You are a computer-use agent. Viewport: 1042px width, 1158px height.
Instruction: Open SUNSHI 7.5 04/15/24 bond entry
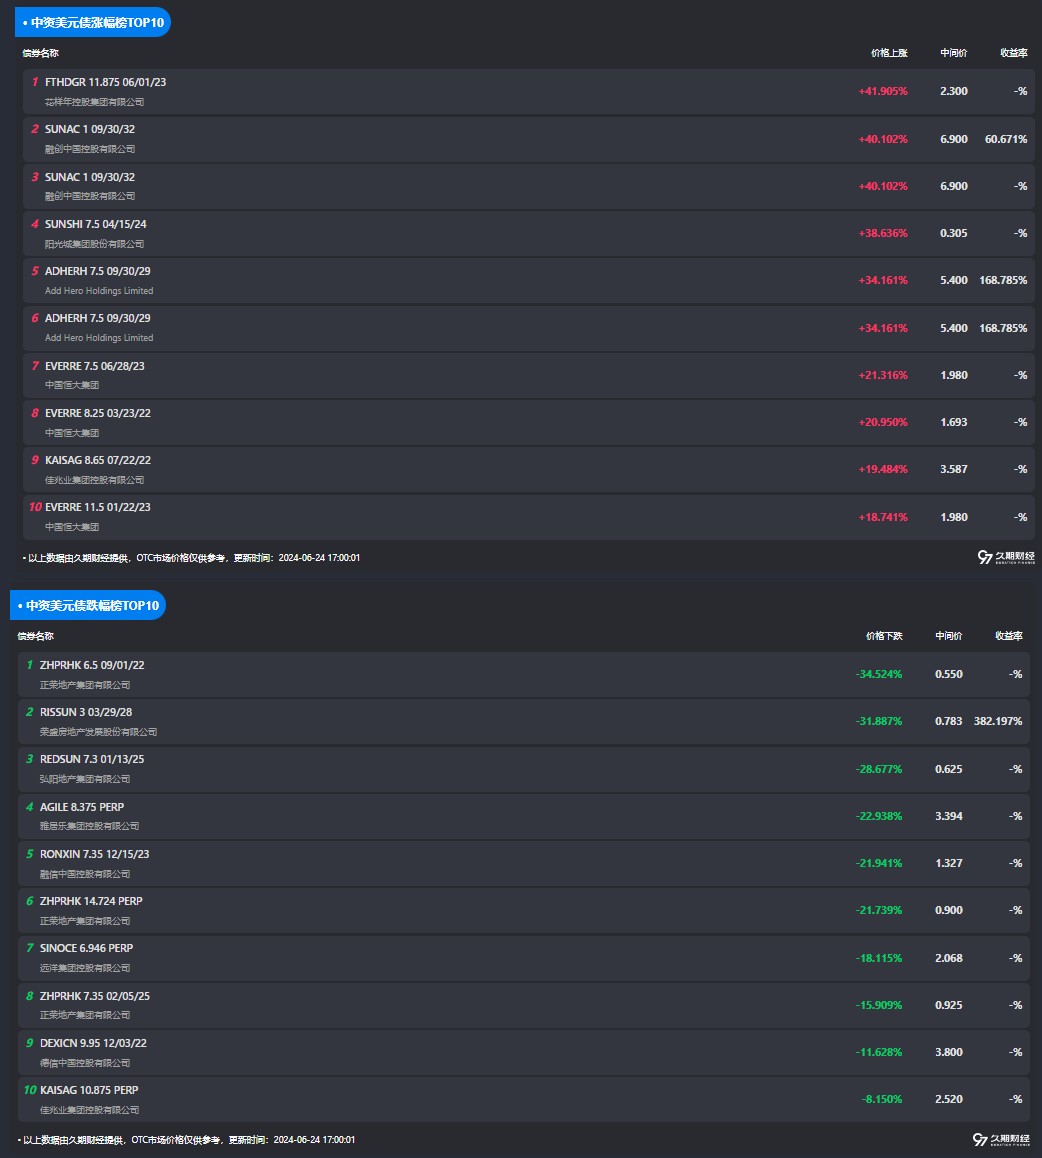pos(529,233)
